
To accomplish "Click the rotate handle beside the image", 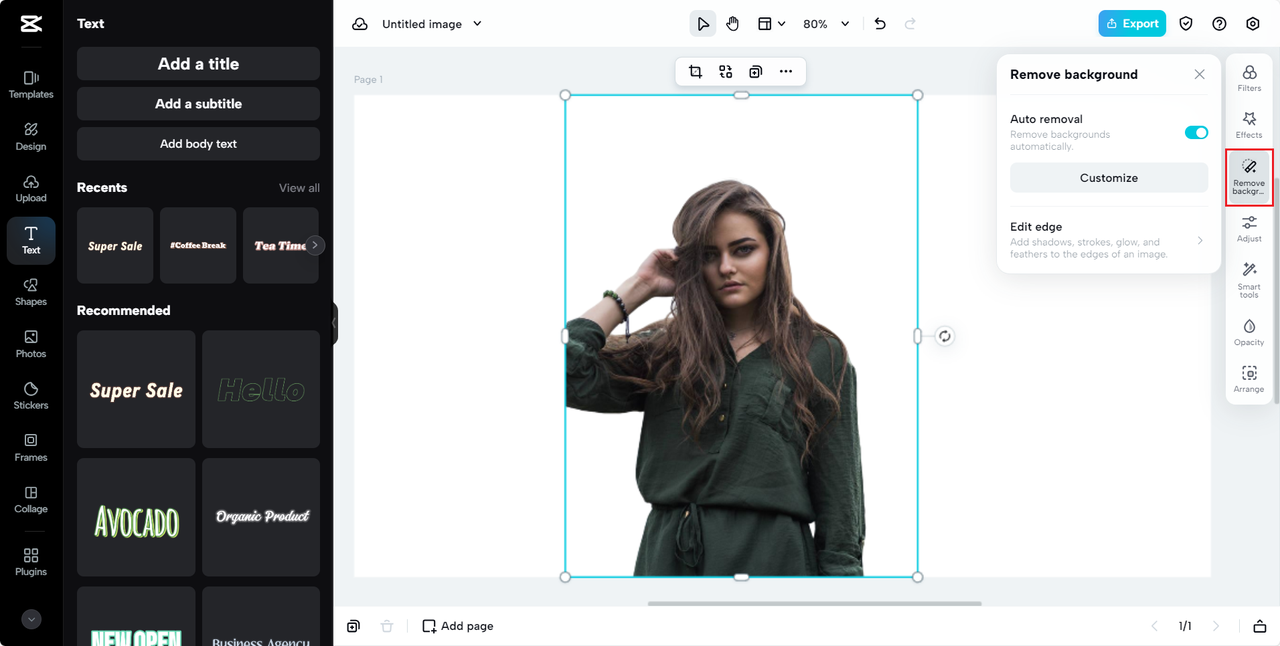I will point(944,336).
